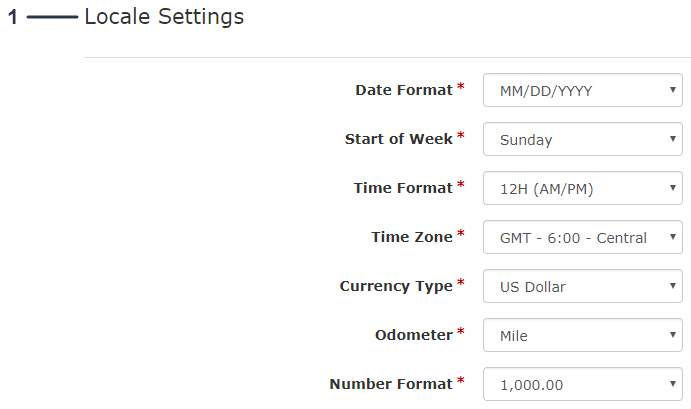Click the step number 1 marker

(x=13, y=18)
